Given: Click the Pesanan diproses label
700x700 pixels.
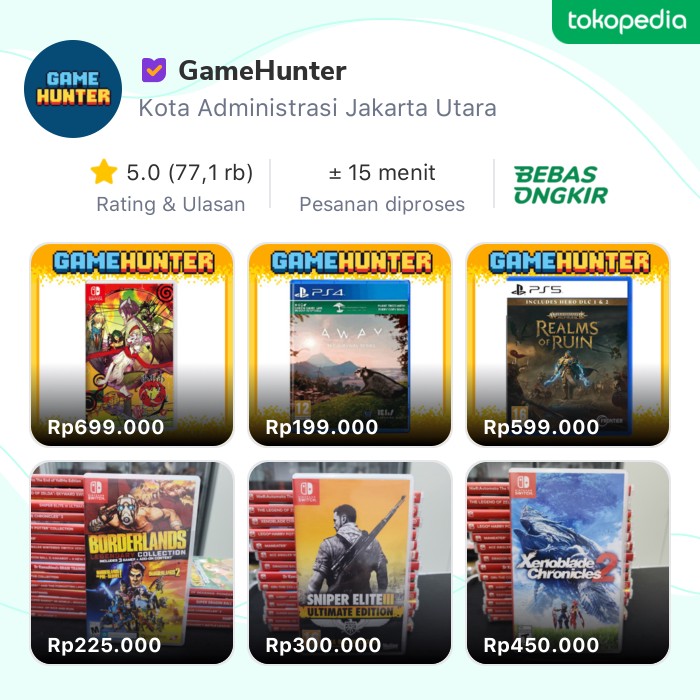Looking at the screenshot, I should coord(382,204).
